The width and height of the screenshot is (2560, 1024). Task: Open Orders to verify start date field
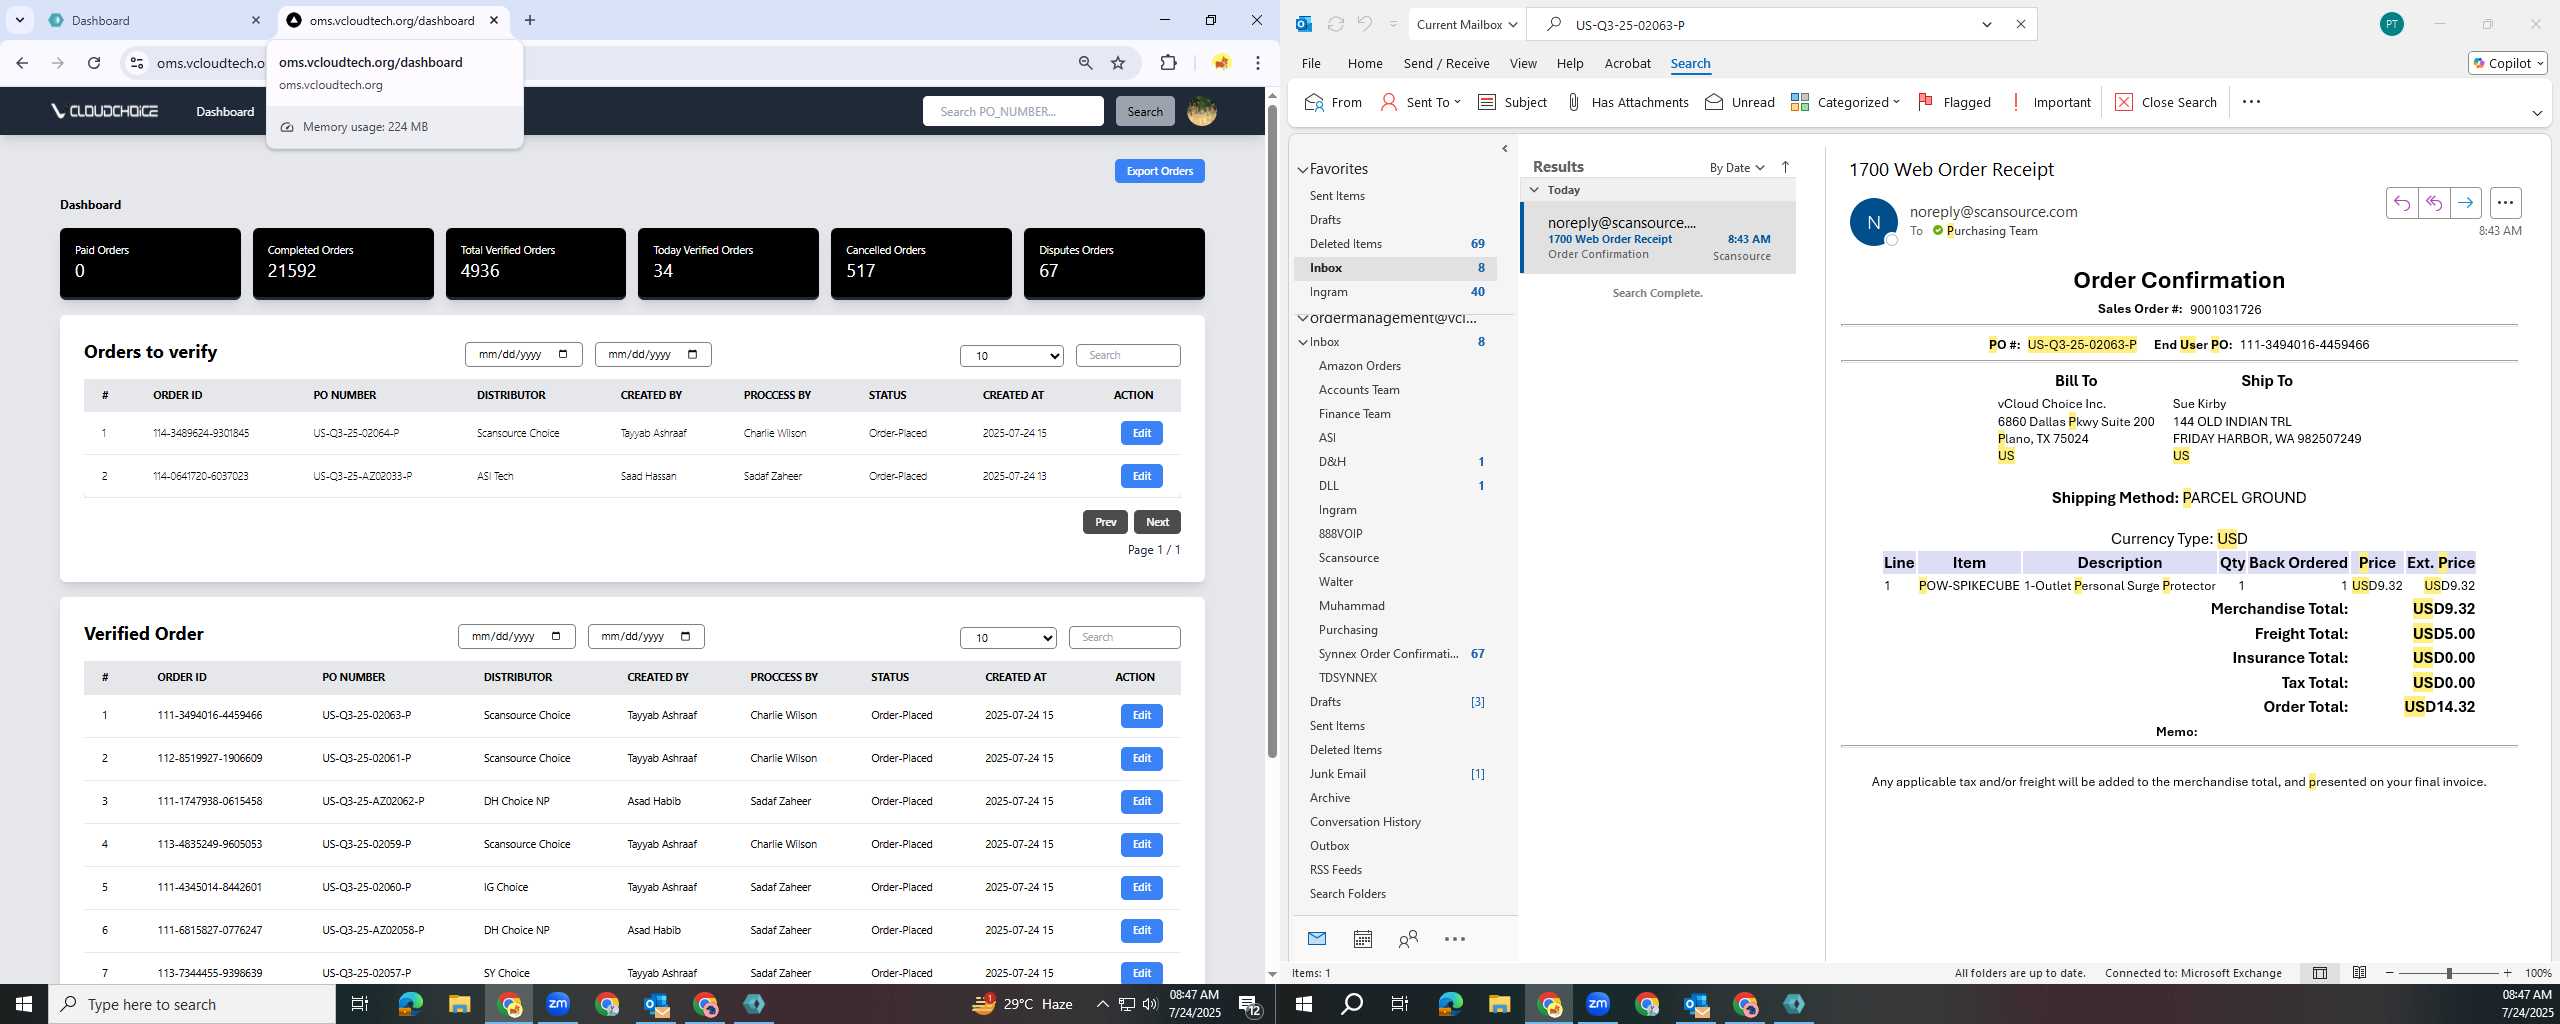pos(523,354)
